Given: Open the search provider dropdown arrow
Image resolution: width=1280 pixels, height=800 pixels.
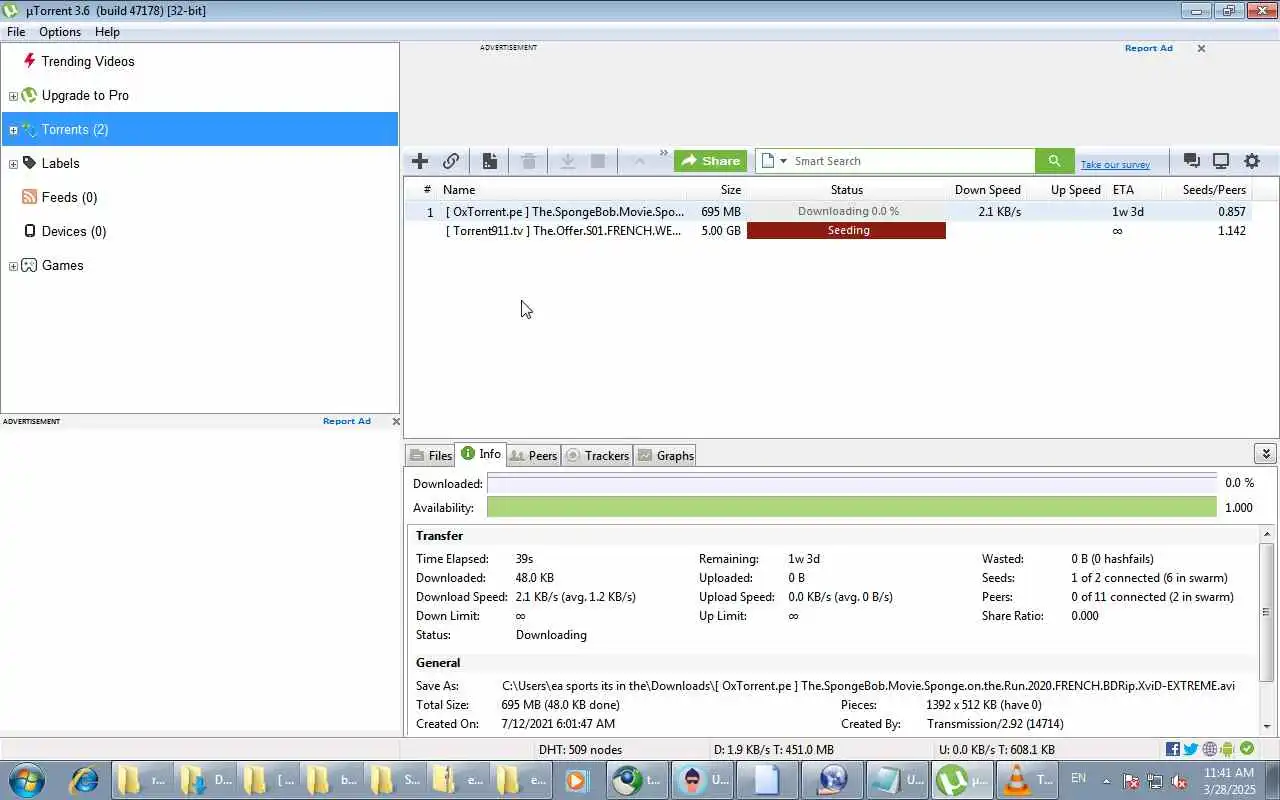Looking at the screenshot, I should tap(783, 161).
